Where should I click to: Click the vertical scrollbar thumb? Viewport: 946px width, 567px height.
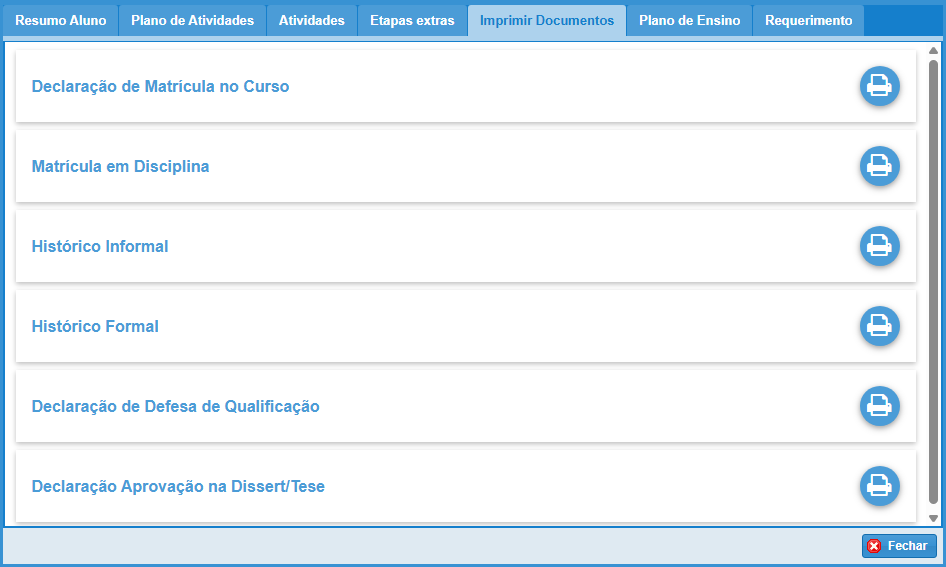tap(933, 280)
